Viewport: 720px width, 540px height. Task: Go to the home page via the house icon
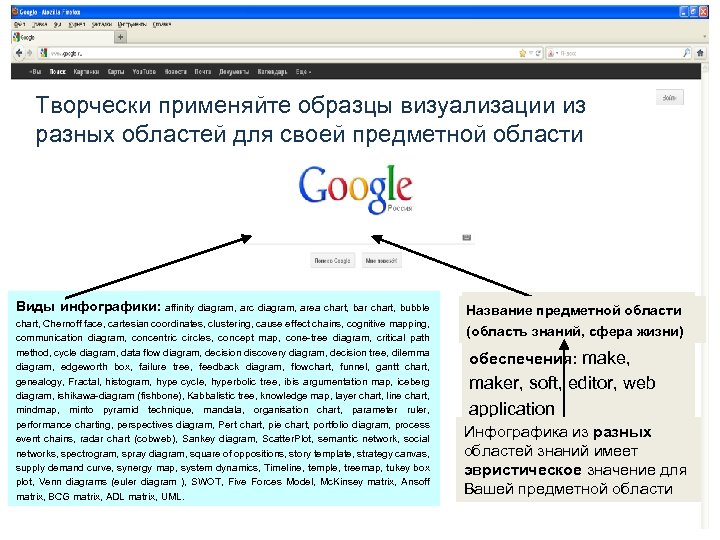700,53
